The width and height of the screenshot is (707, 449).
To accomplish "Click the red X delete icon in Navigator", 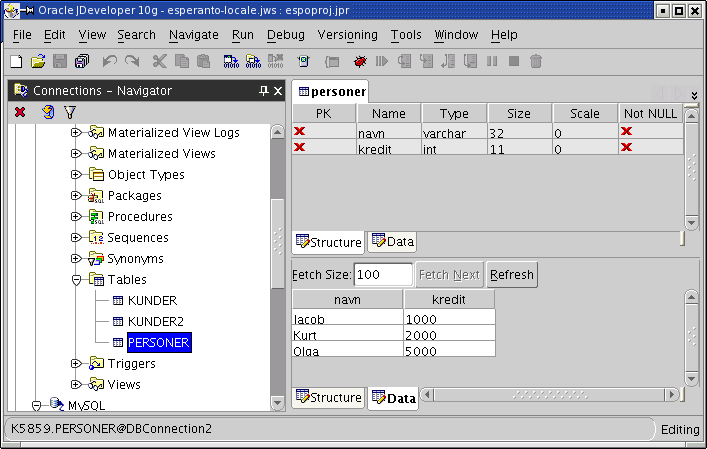I will [x=20, y=112].
